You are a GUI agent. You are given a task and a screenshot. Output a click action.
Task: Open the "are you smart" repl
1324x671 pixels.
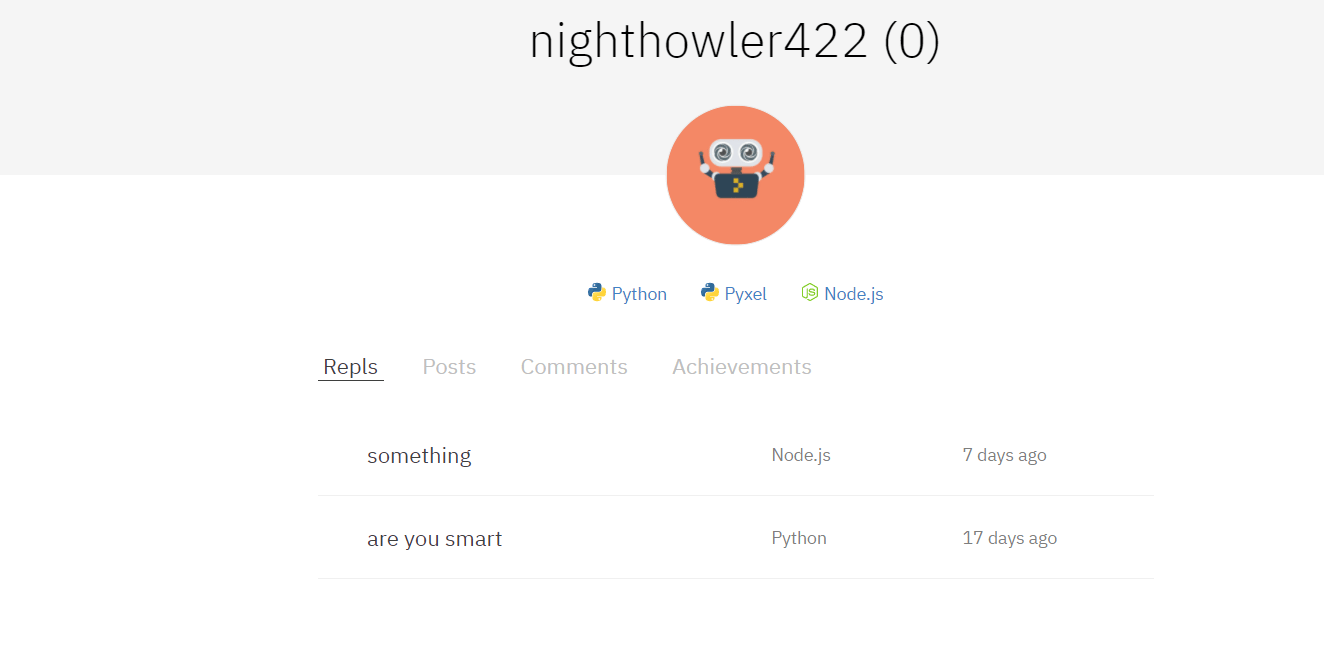[435, 539]
